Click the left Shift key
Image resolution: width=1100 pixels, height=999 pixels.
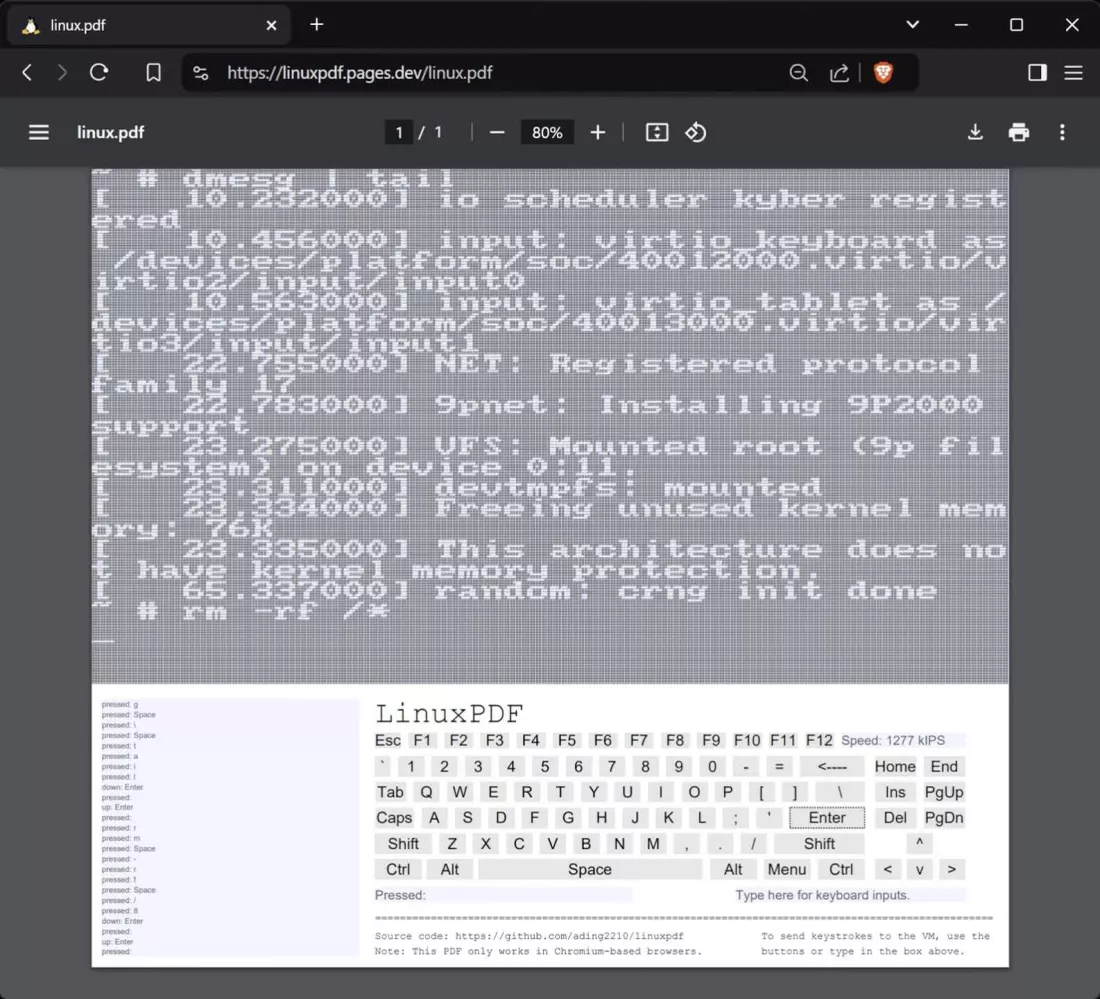click(x=403, y=844)
